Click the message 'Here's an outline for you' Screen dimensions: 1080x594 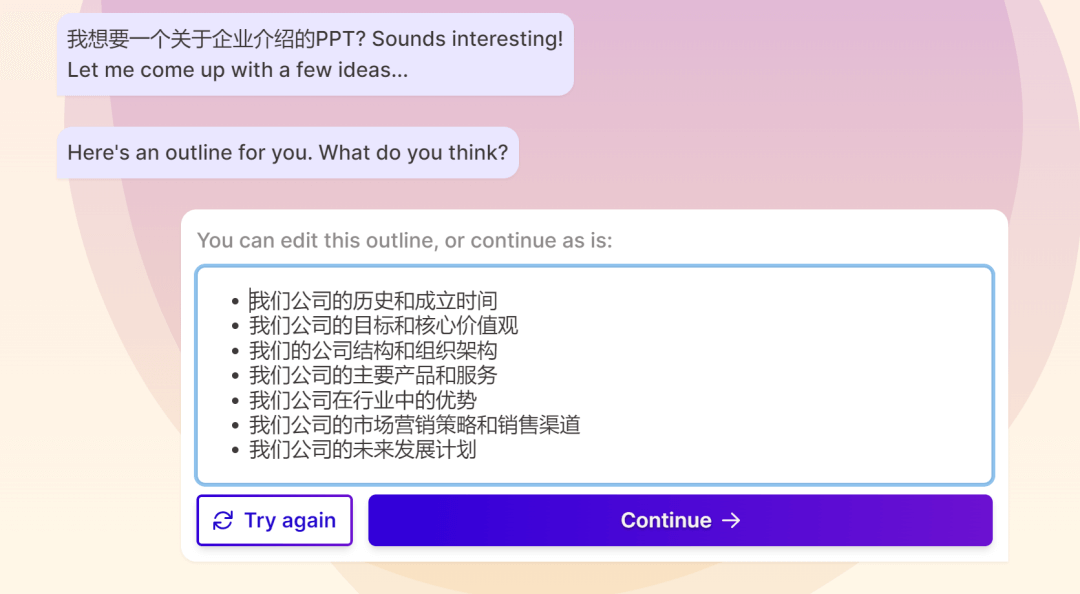tap(287, 152)
